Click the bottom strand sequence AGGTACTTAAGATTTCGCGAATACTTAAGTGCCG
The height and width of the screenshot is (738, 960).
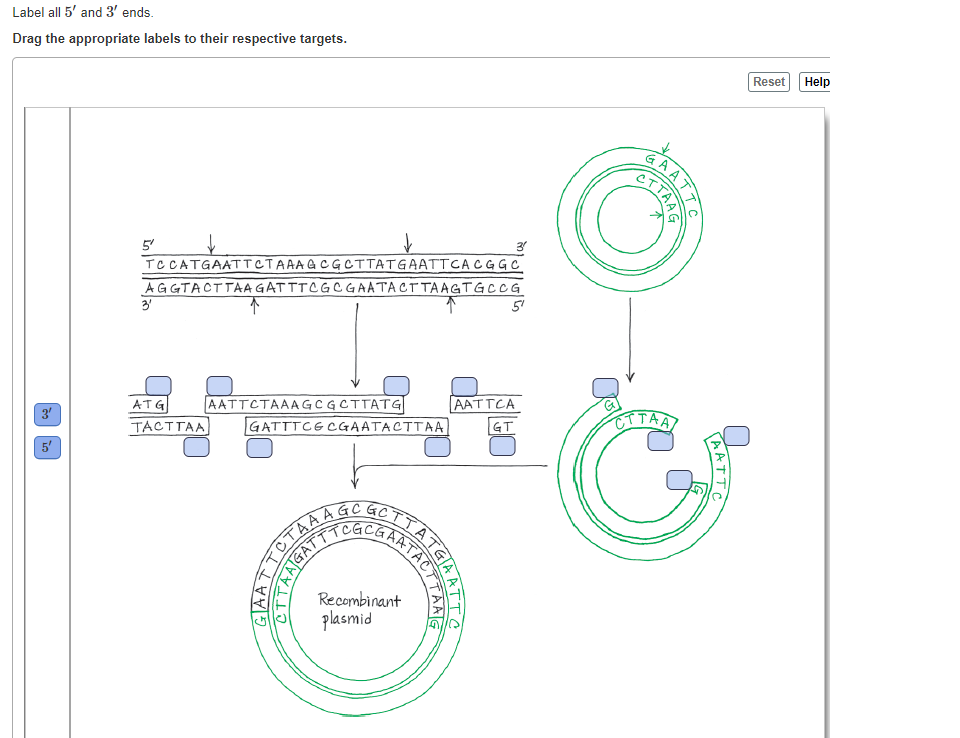[332, 288]
